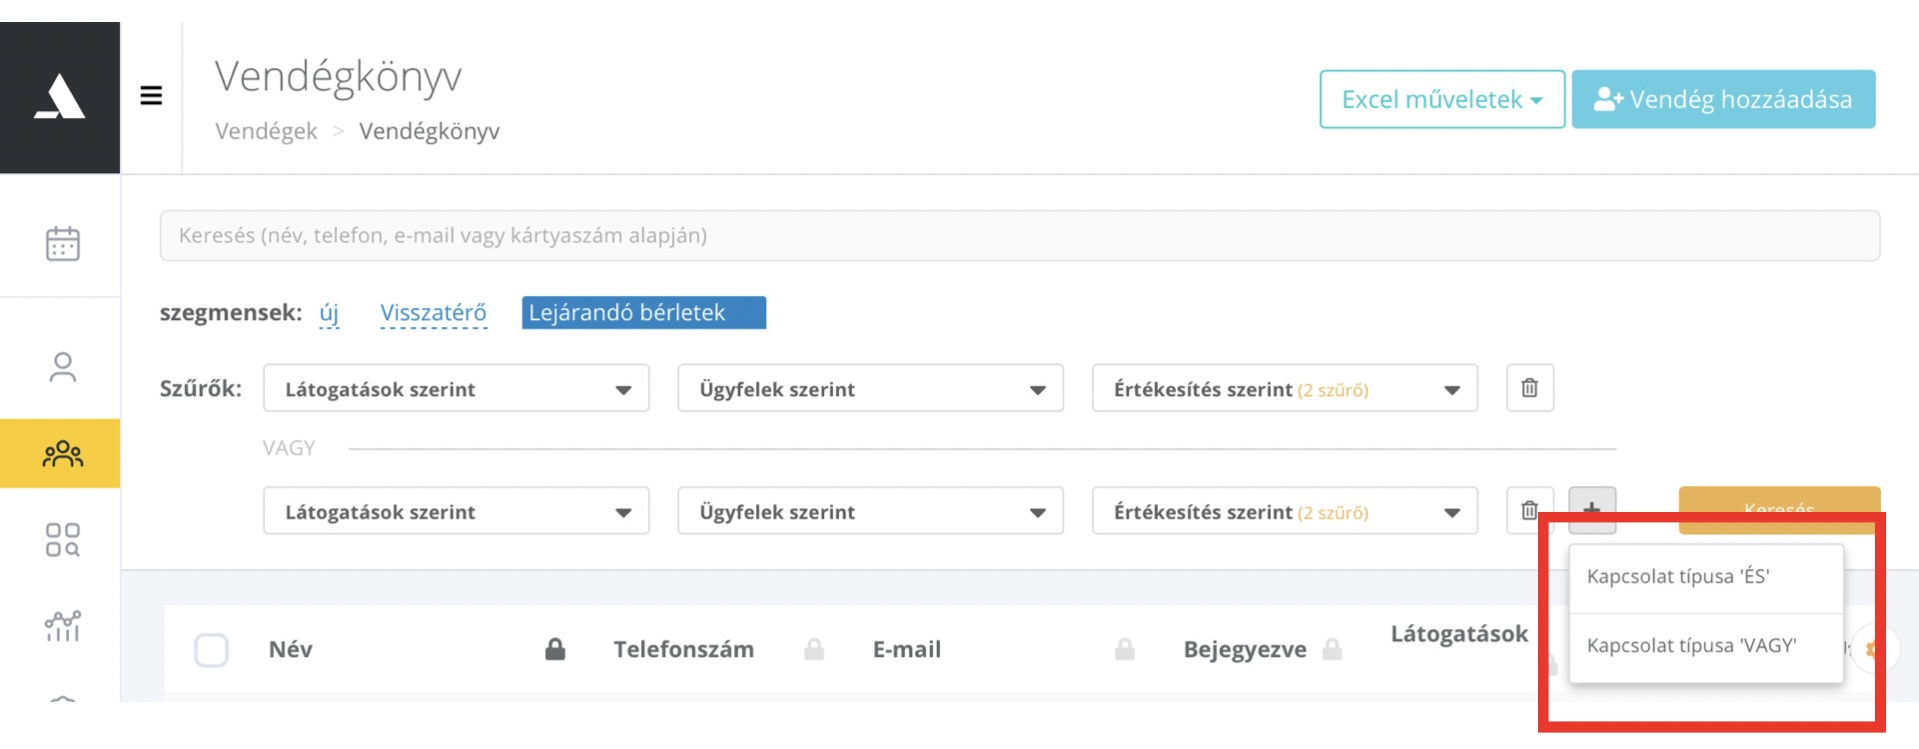
Task: Focus the Keresés search input field
Action: click(x=1020, y=235)
